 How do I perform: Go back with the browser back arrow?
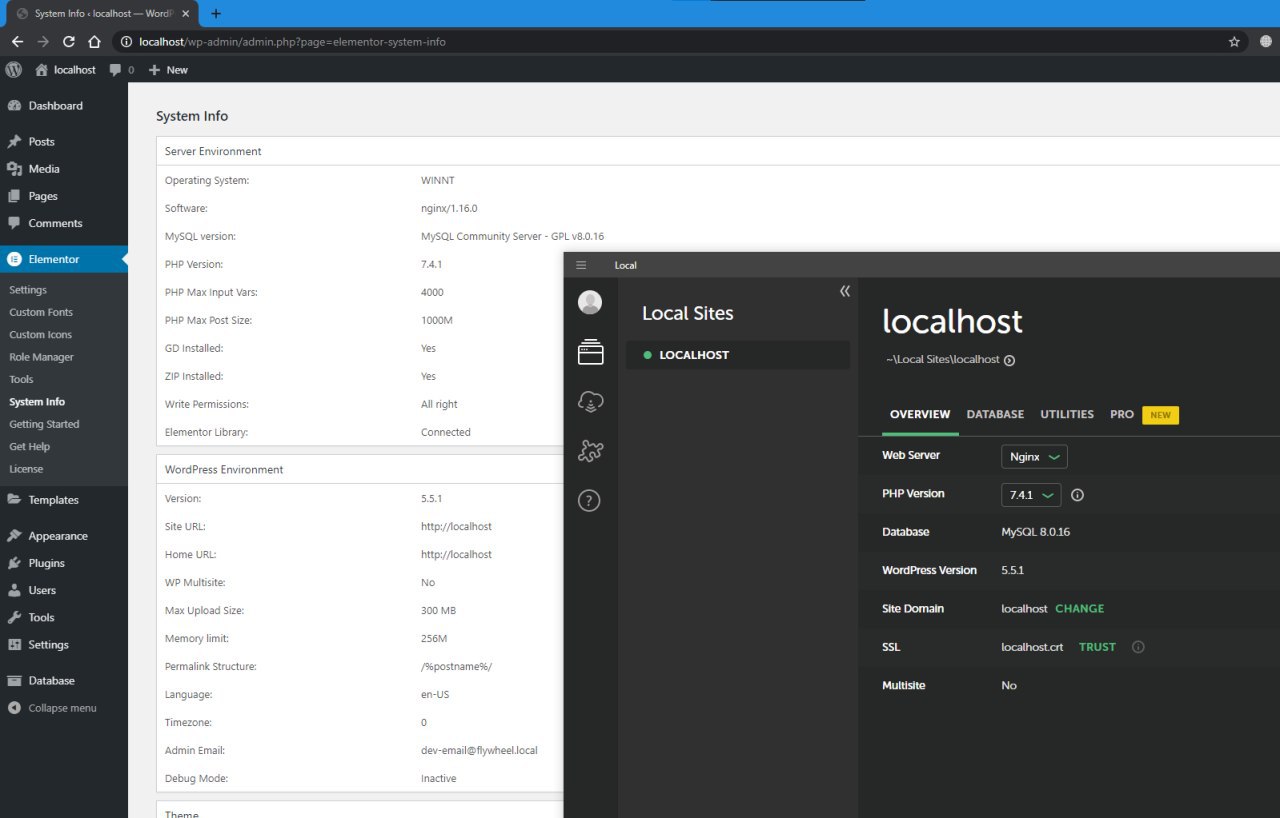pos(17,42)
